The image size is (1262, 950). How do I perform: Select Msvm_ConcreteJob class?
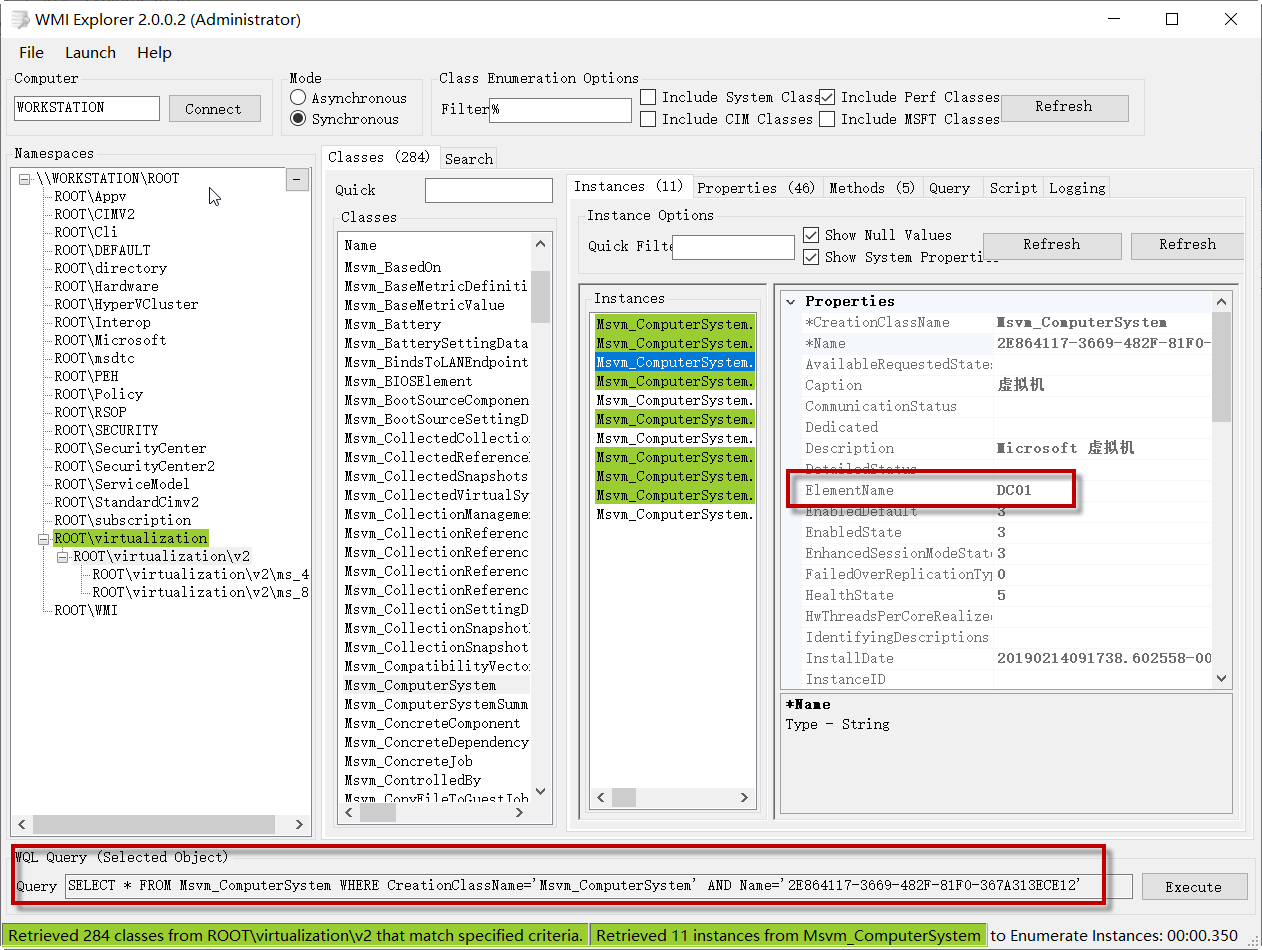coord(409,761)
